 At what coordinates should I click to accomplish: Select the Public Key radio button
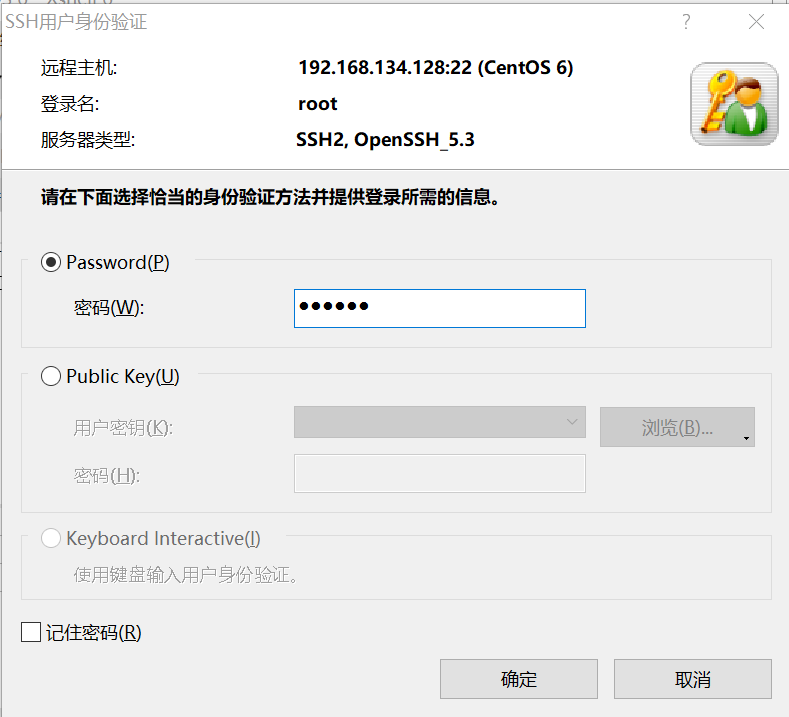pos(51,376)
